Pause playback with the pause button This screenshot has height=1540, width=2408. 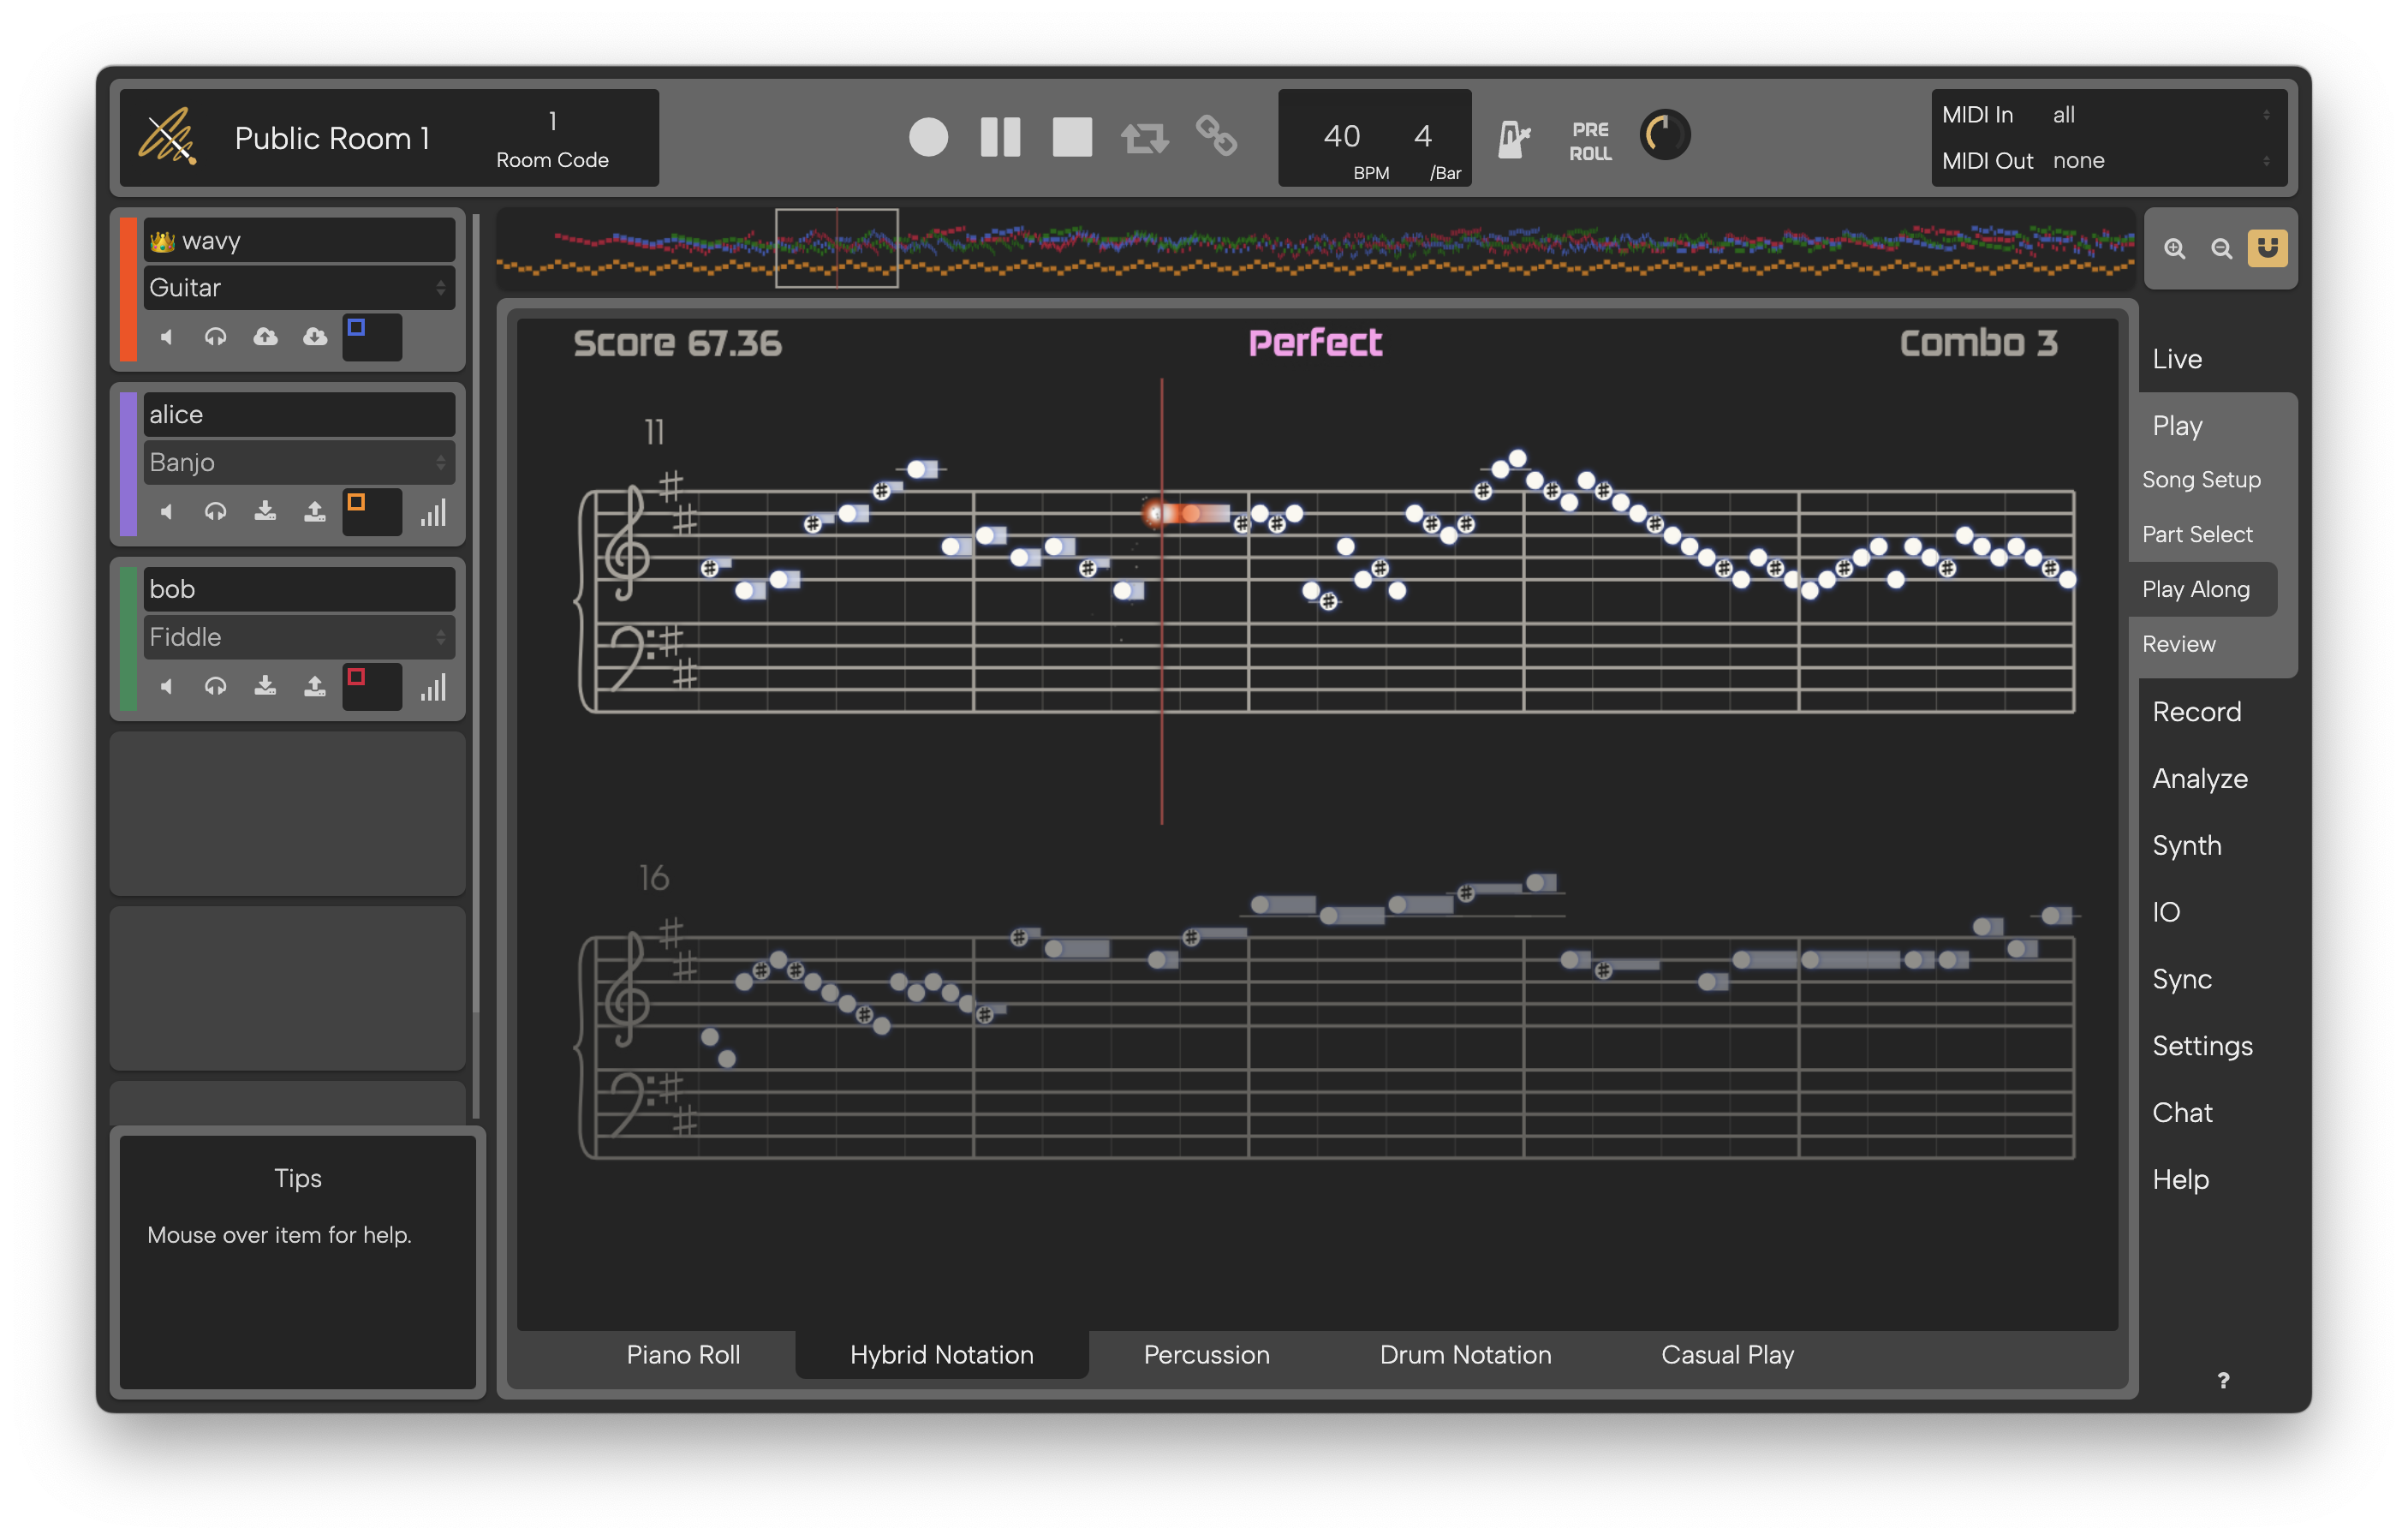(x=1000, y=137)
